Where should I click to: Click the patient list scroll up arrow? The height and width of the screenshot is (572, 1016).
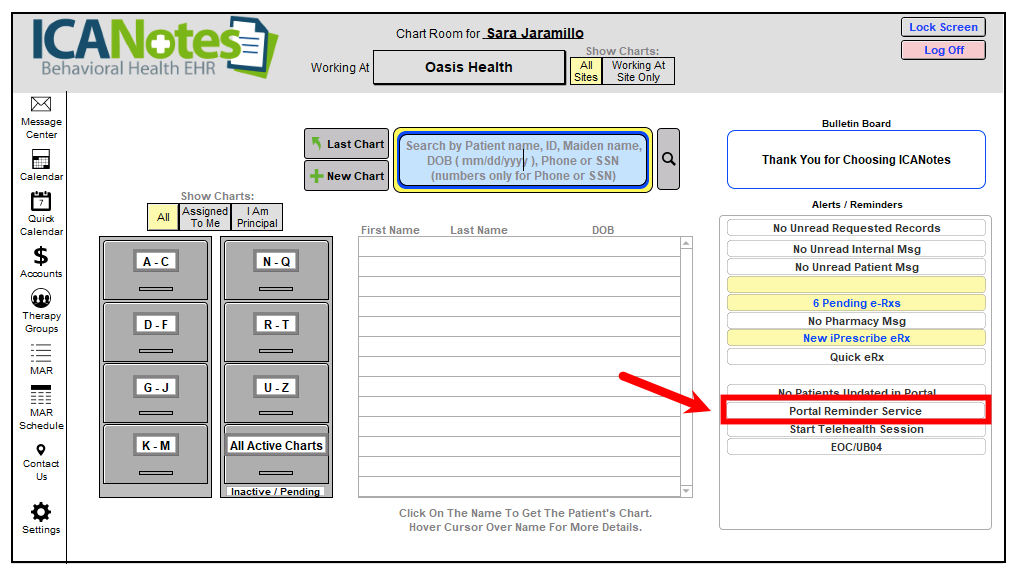686,243
